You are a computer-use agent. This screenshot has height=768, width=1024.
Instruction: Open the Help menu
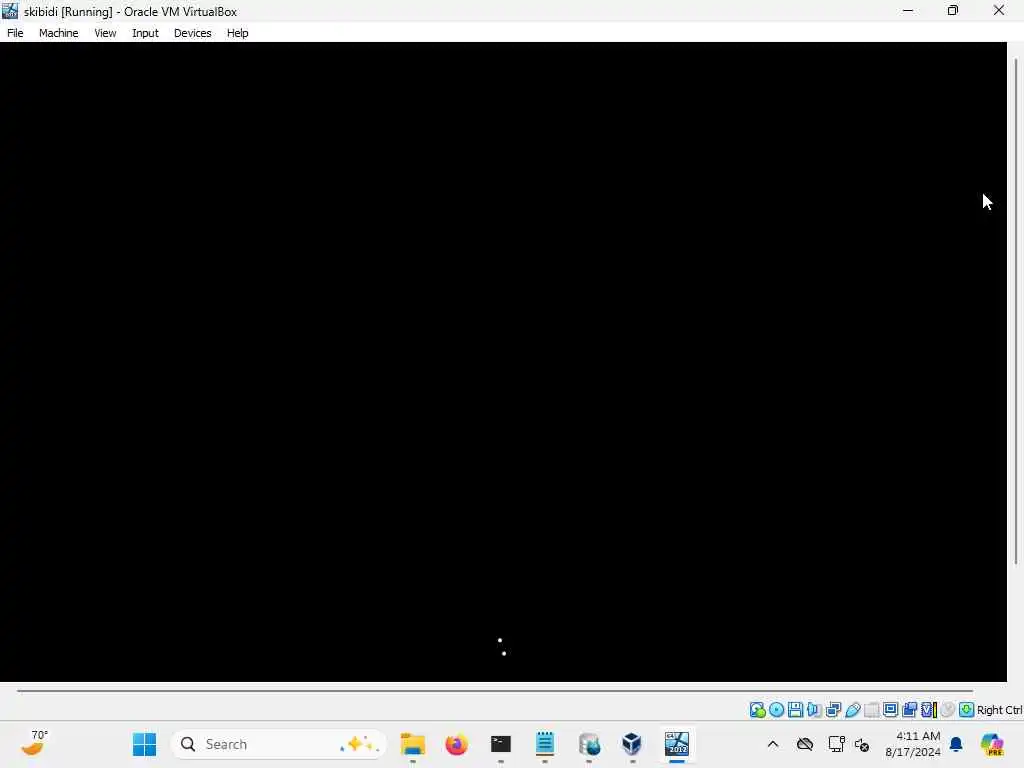(238, 33)
